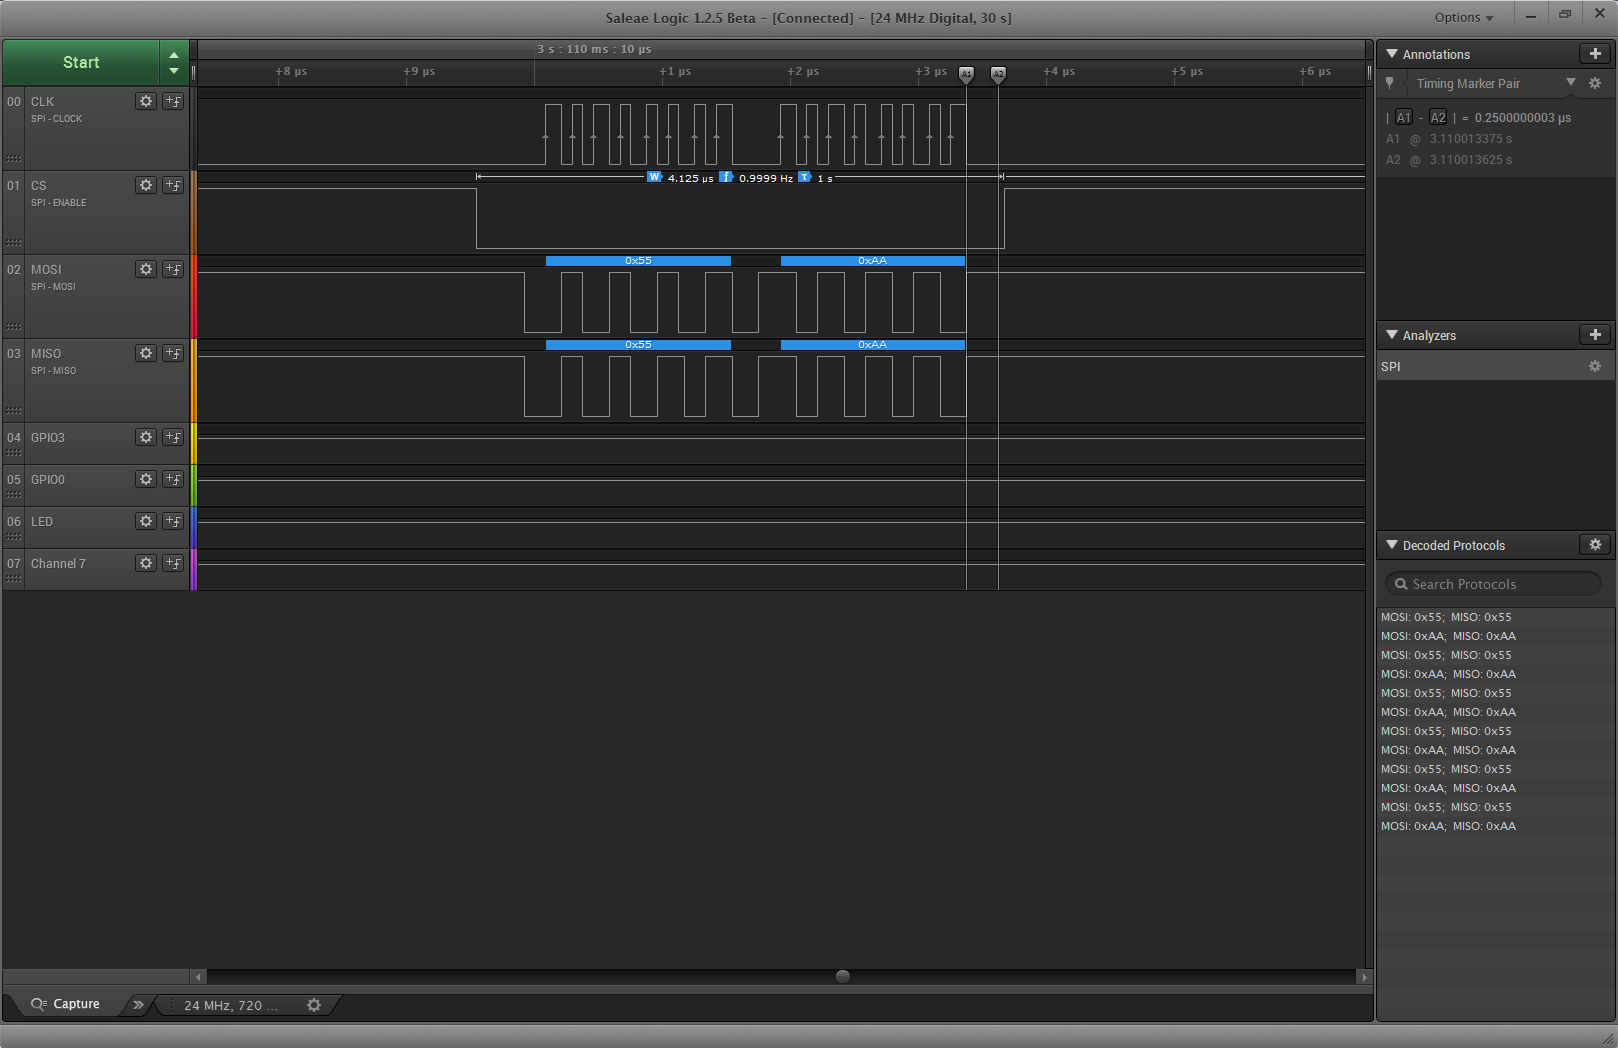
Task: Select first decoded MOSI 0x55 row
Action: pos(1495,617)
